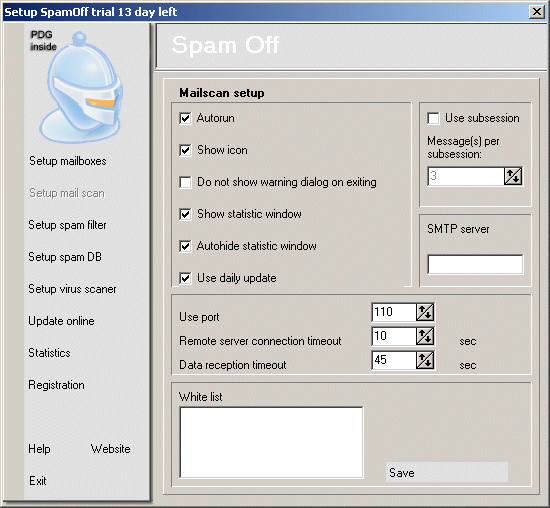Open Setup spam DB page
The height and width of the screenshot is (508, 550).
pyautogui.click(x=65, y=257)
